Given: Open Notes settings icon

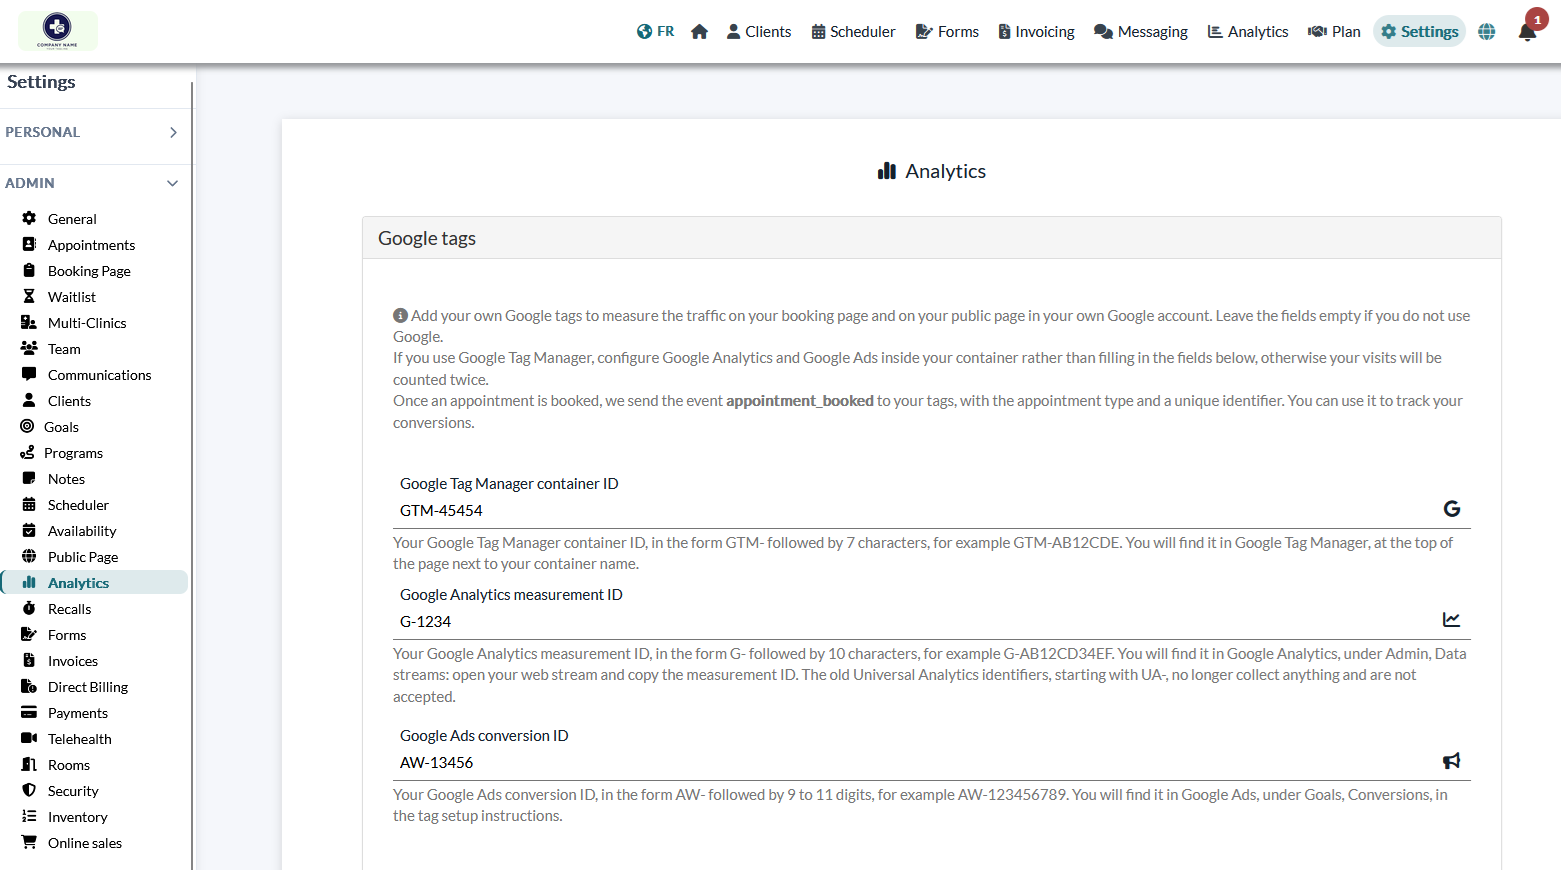Looking at the screenshot, I should tap(29, 478).
